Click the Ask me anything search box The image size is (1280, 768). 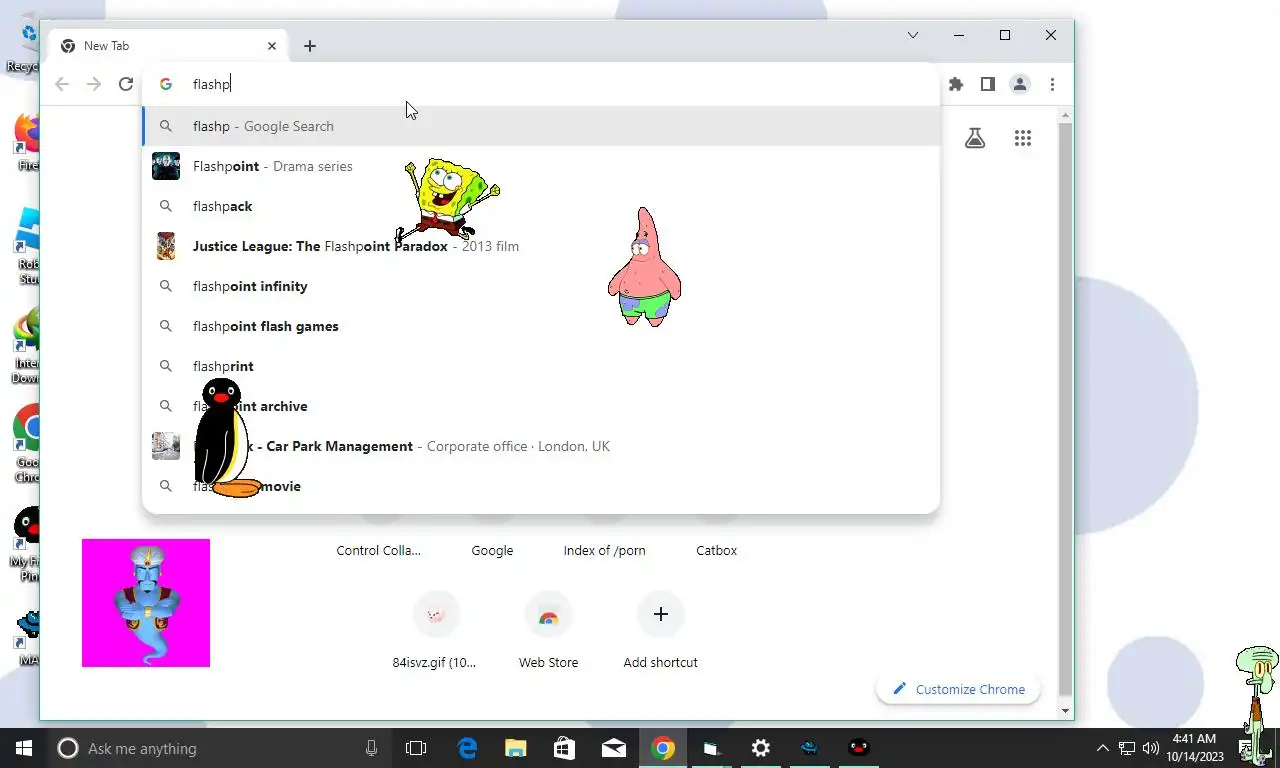[220, 748]
